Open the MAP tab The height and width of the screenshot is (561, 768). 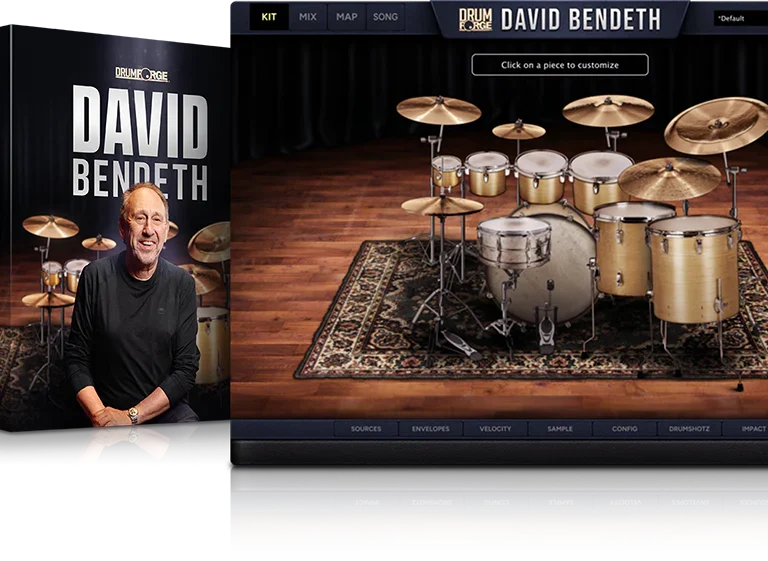click(346, 17)
